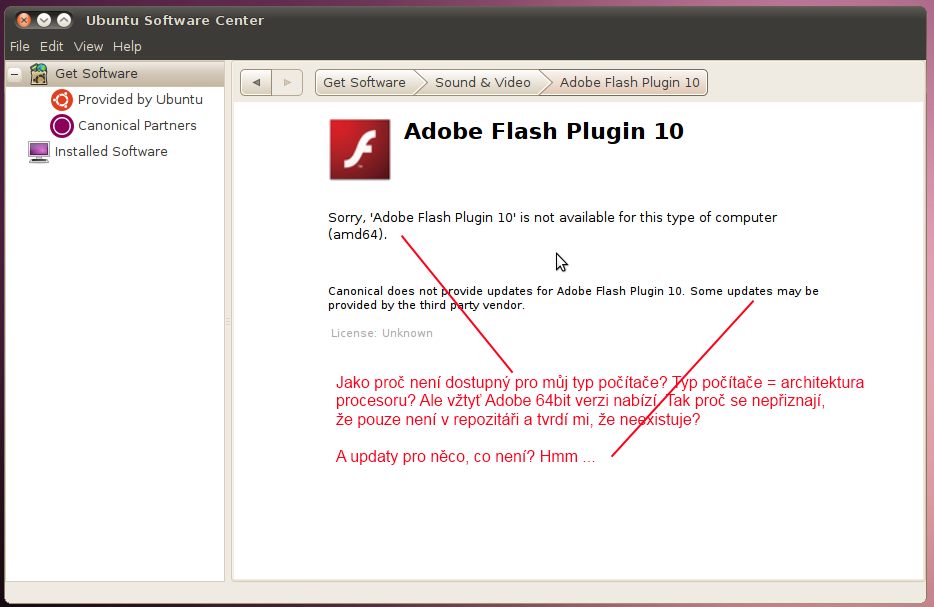This screenshot has width=934, height=607.
Task: Open the Help menu
Action: (x=127, y=46)
